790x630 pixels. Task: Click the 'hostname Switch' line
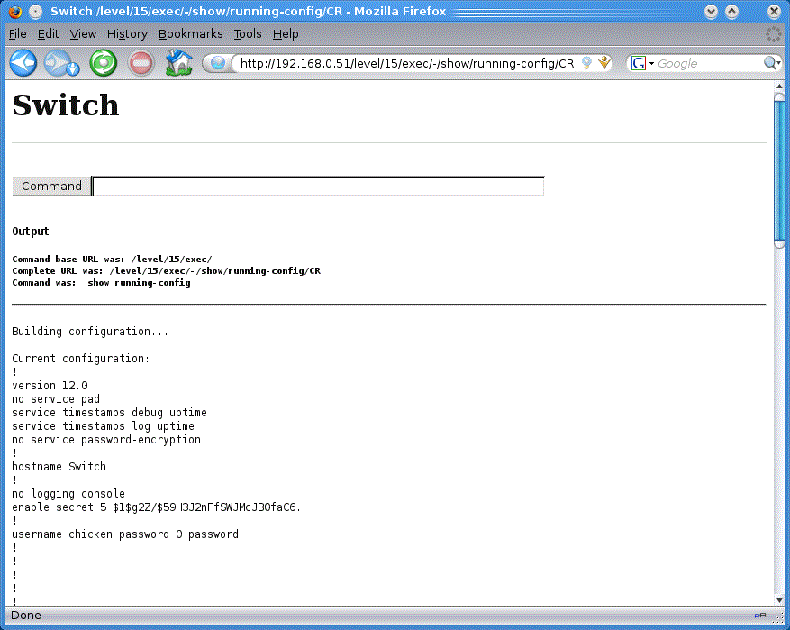(59, 466)
